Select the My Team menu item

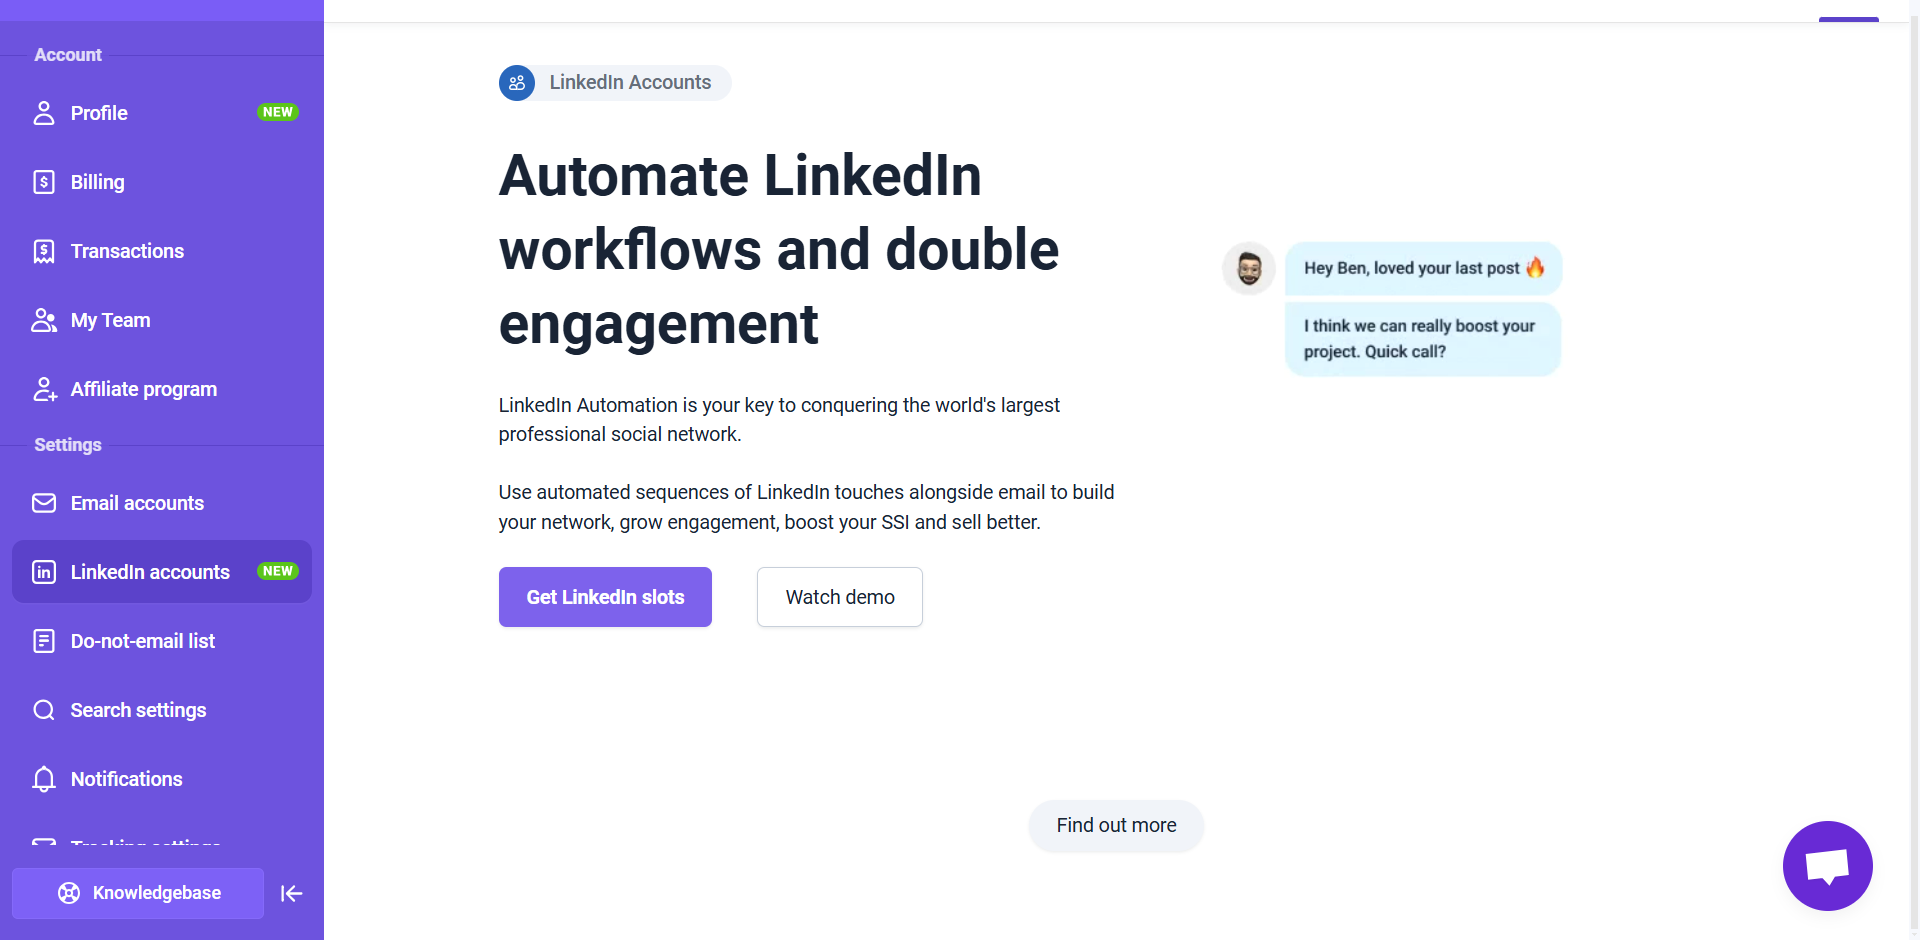(x=162, y=320)
